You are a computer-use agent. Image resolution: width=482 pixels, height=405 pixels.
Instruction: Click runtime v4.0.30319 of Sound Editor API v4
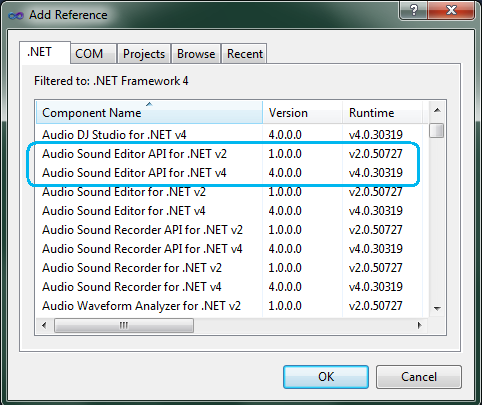376,173
